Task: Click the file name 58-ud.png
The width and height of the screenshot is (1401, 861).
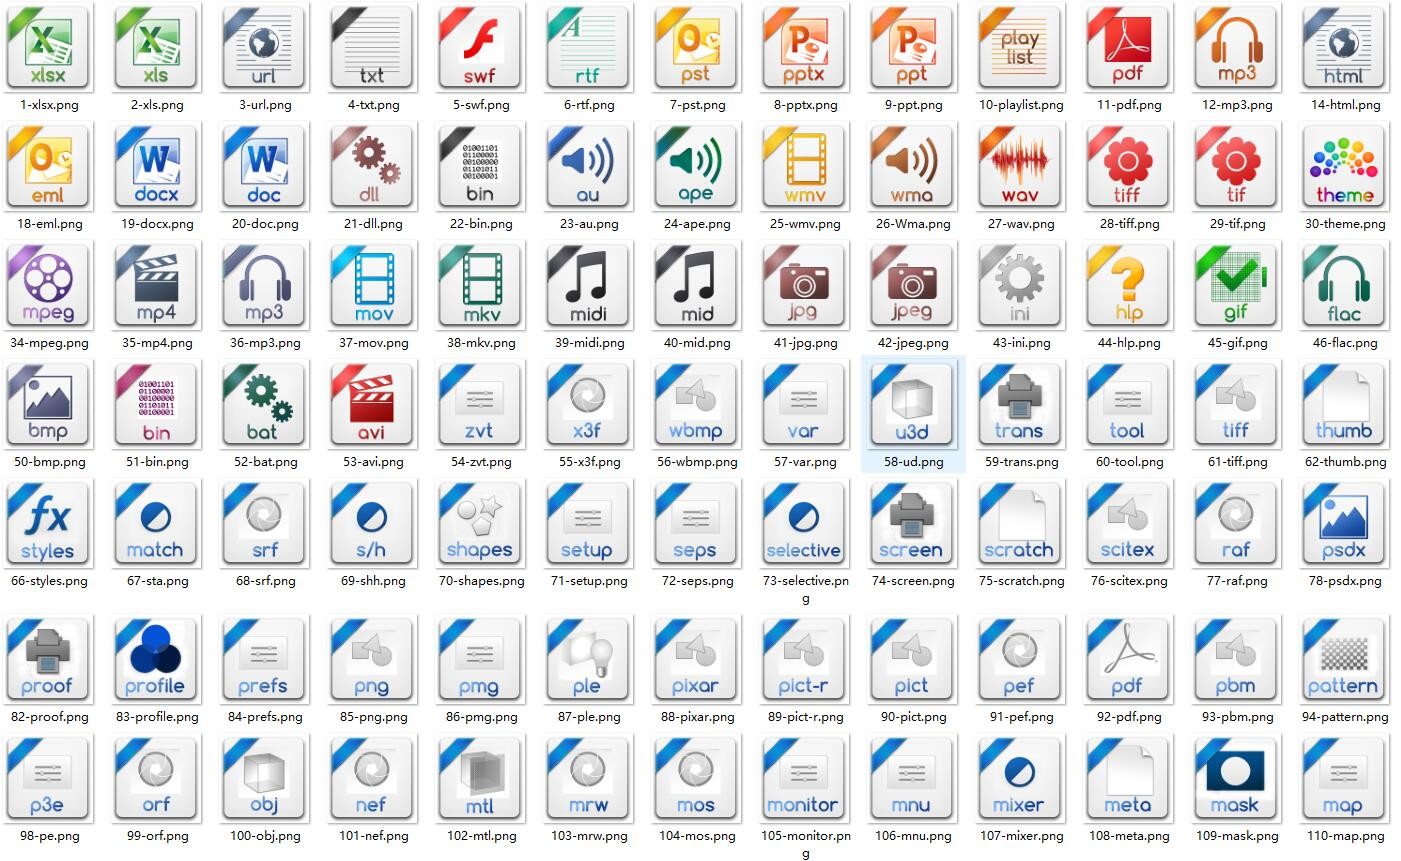Action: click(913, 462)
